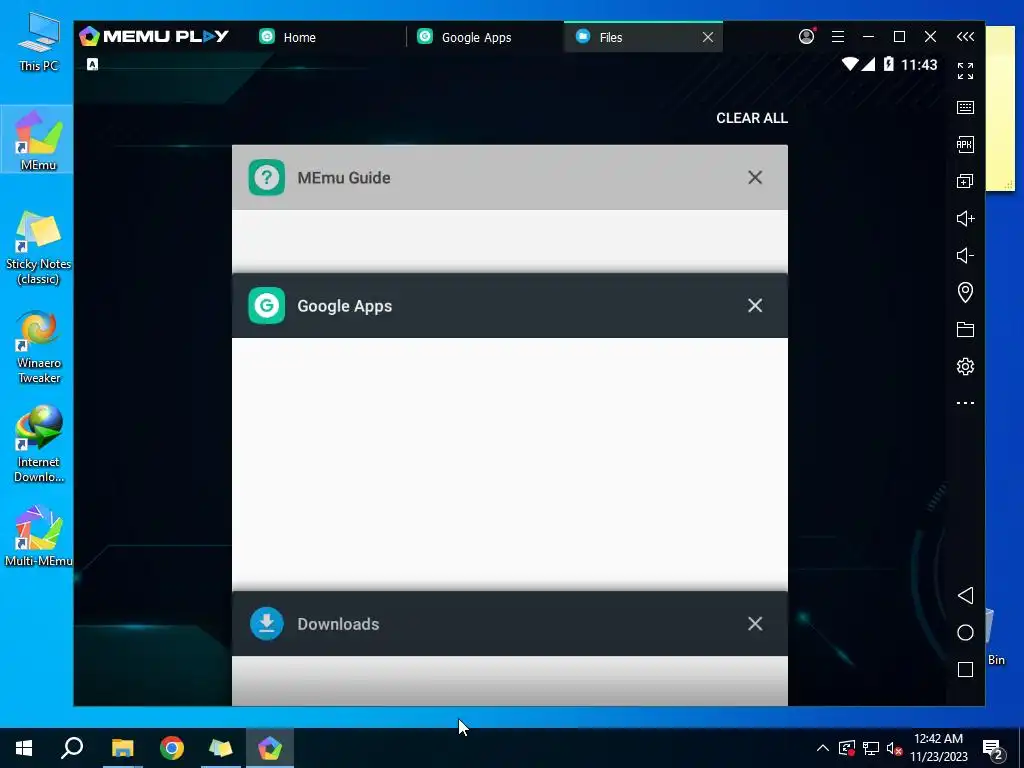Open the multi-instance add window icon
The height and width of the screenshot is (768, 1024).
pos(965,182)
